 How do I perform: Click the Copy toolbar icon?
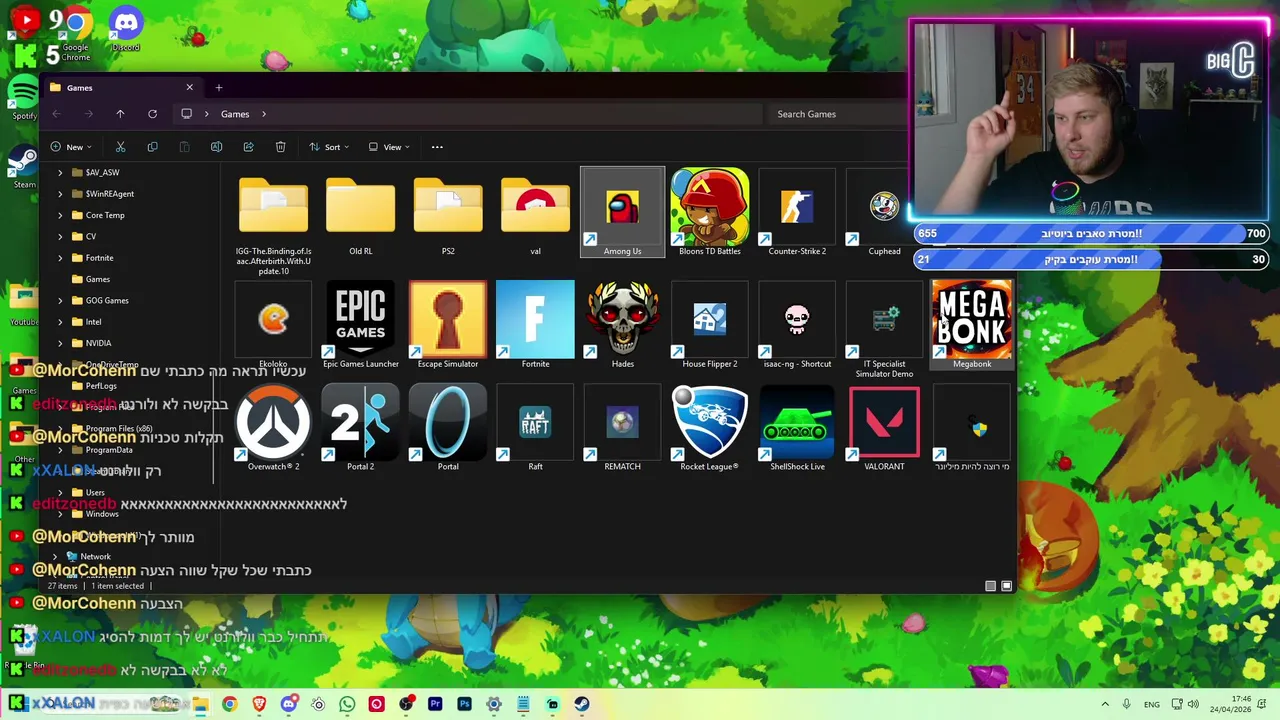coord(152,147)
